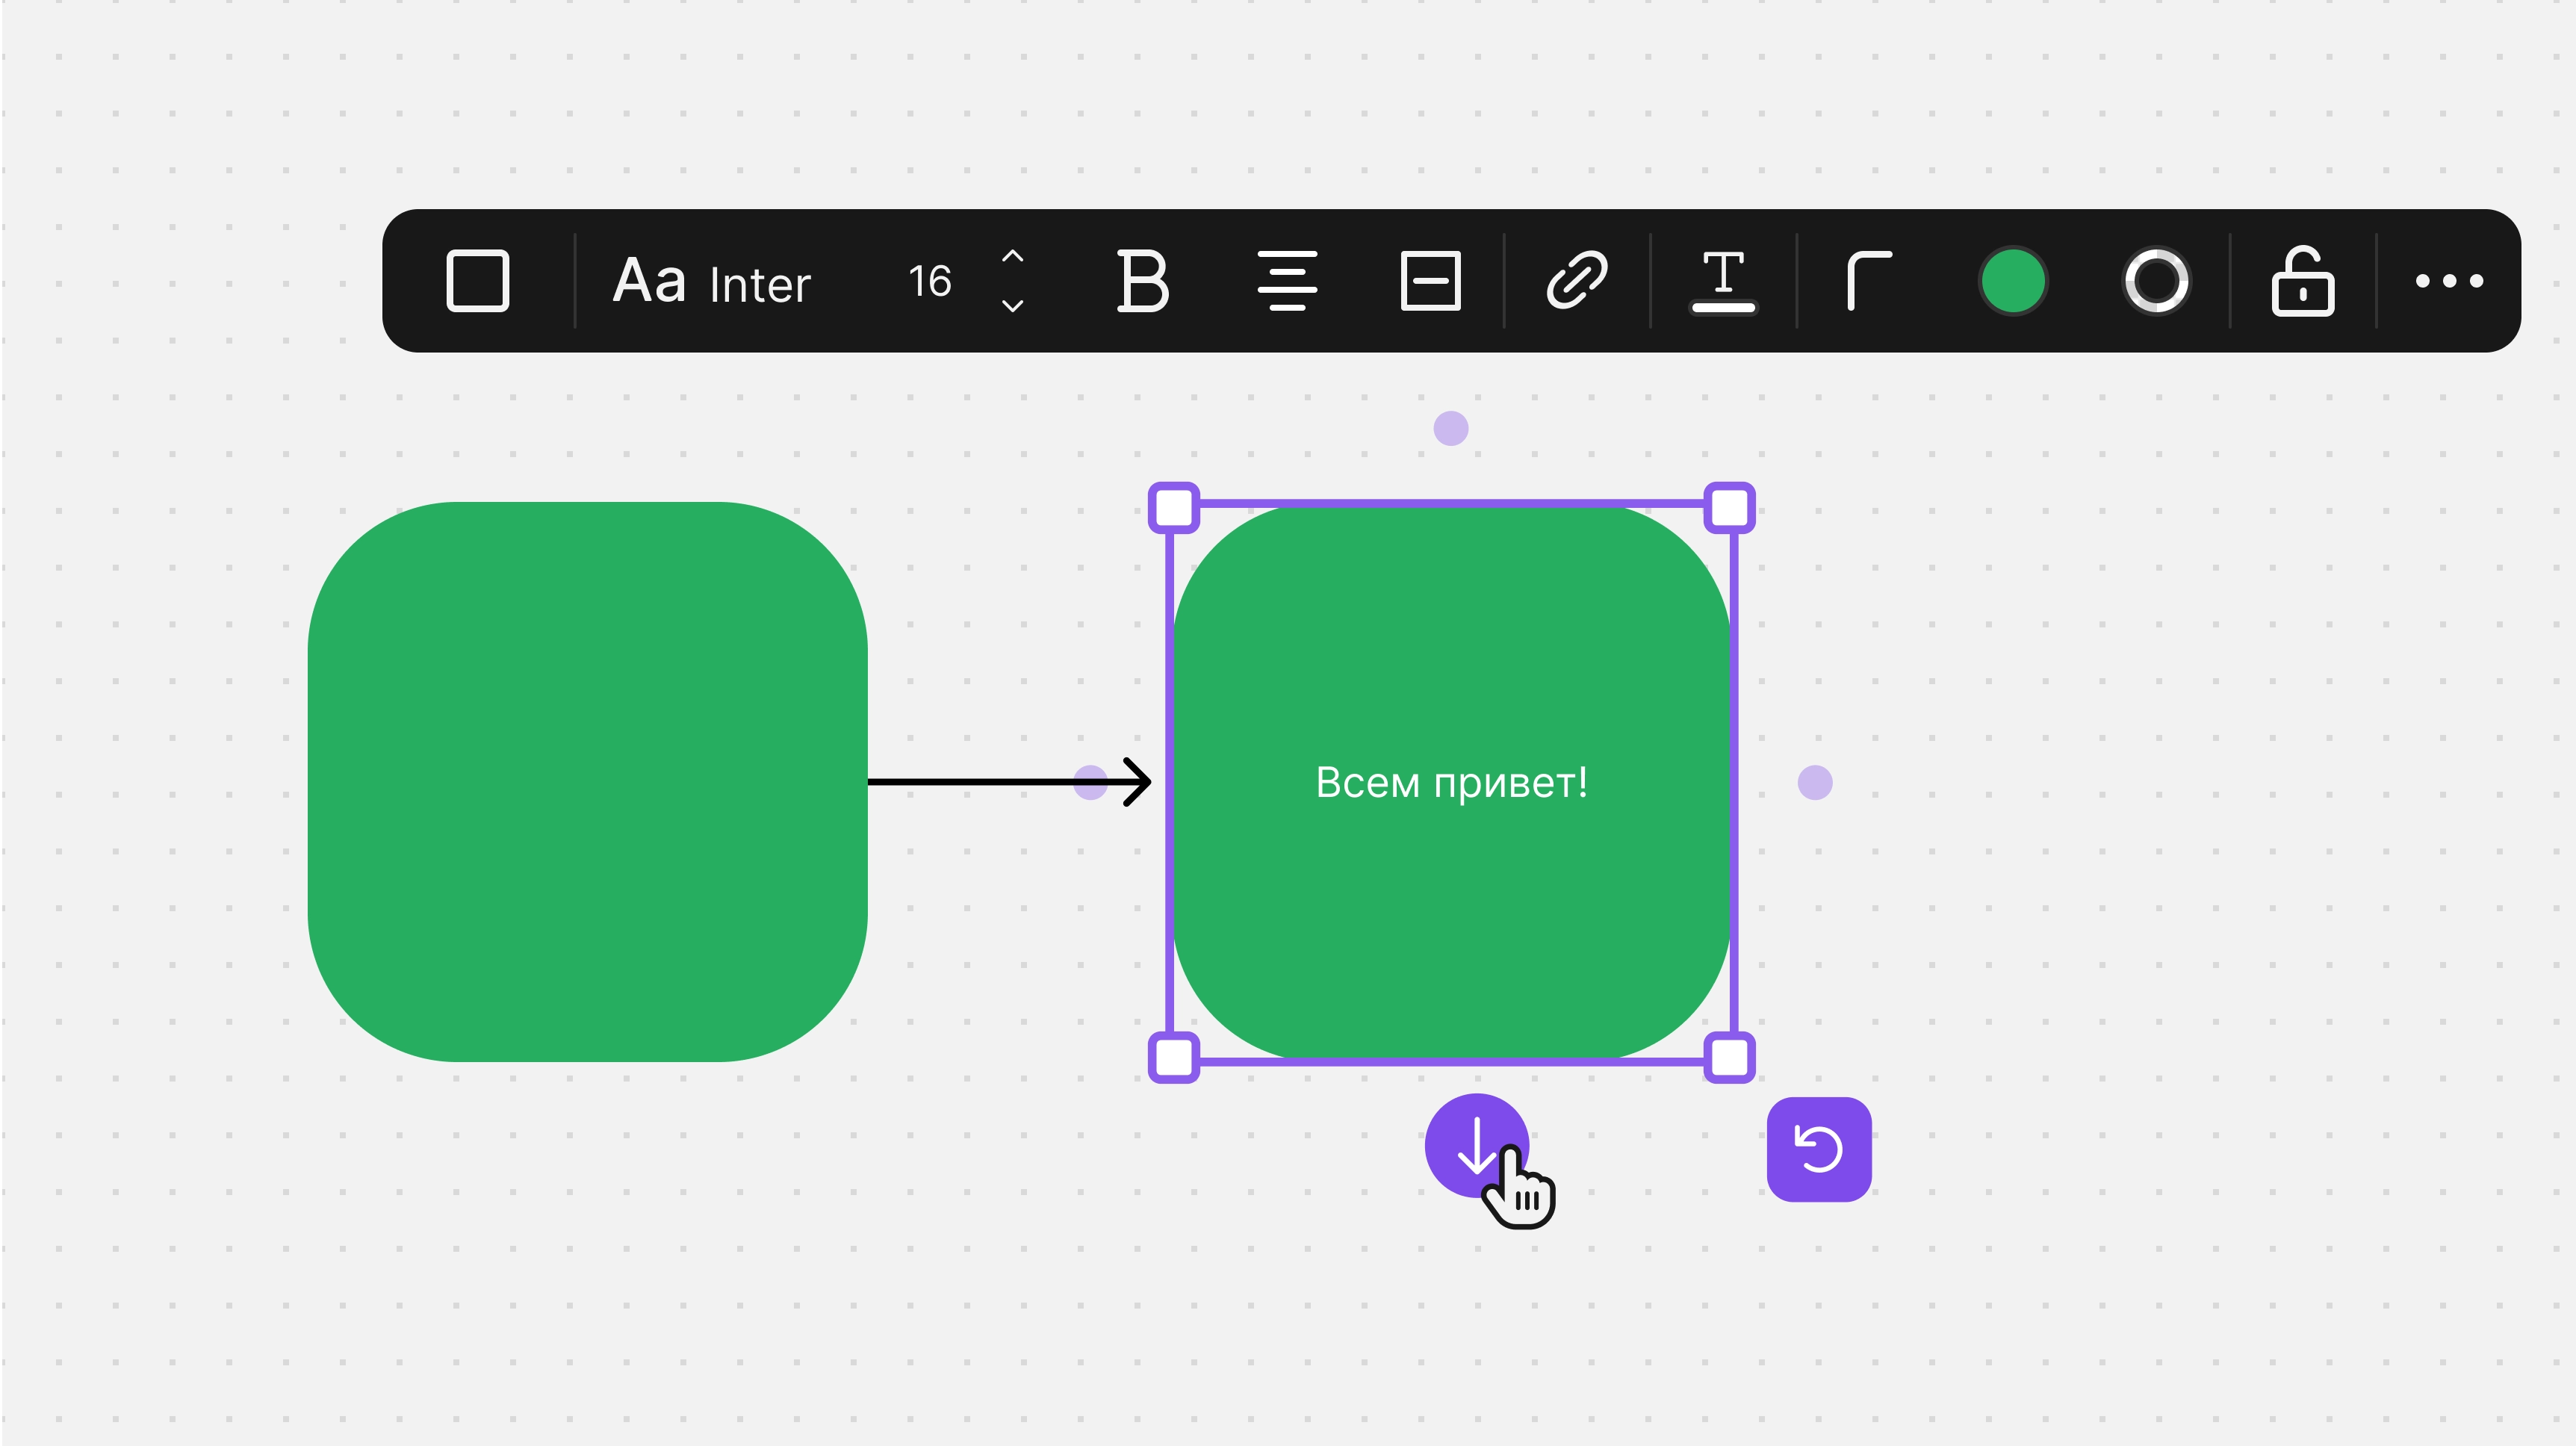Open the shape type selector square icon
Viewport: 2576px width, 1446px height.
[477, 281]
